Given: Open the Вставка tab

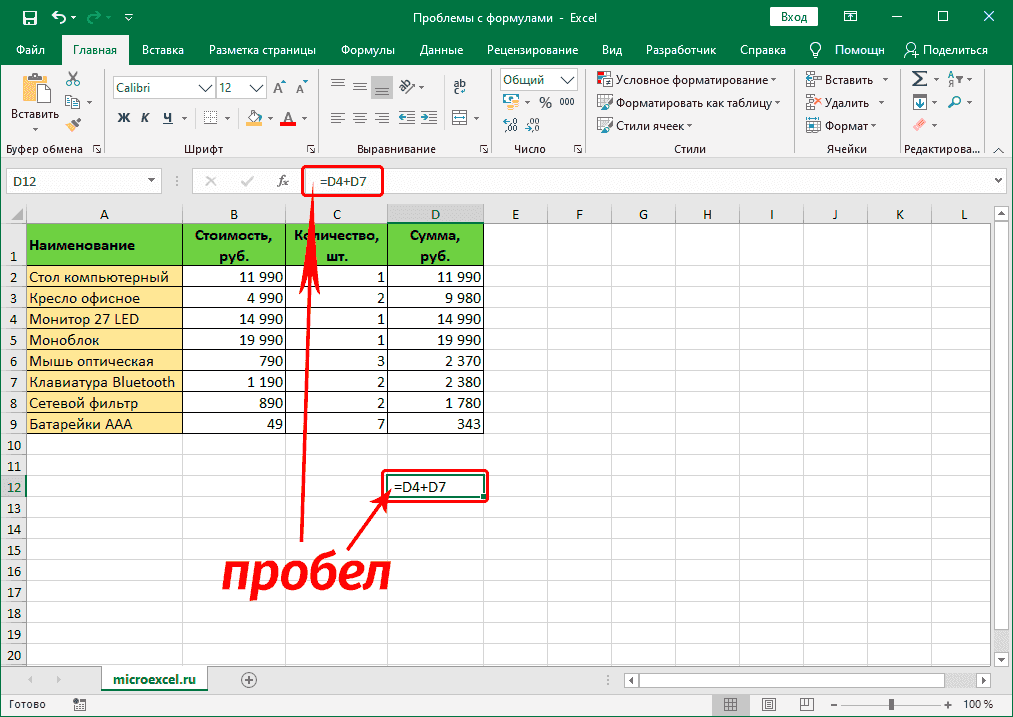Looking at the screenshot, I should coord(162,49).
